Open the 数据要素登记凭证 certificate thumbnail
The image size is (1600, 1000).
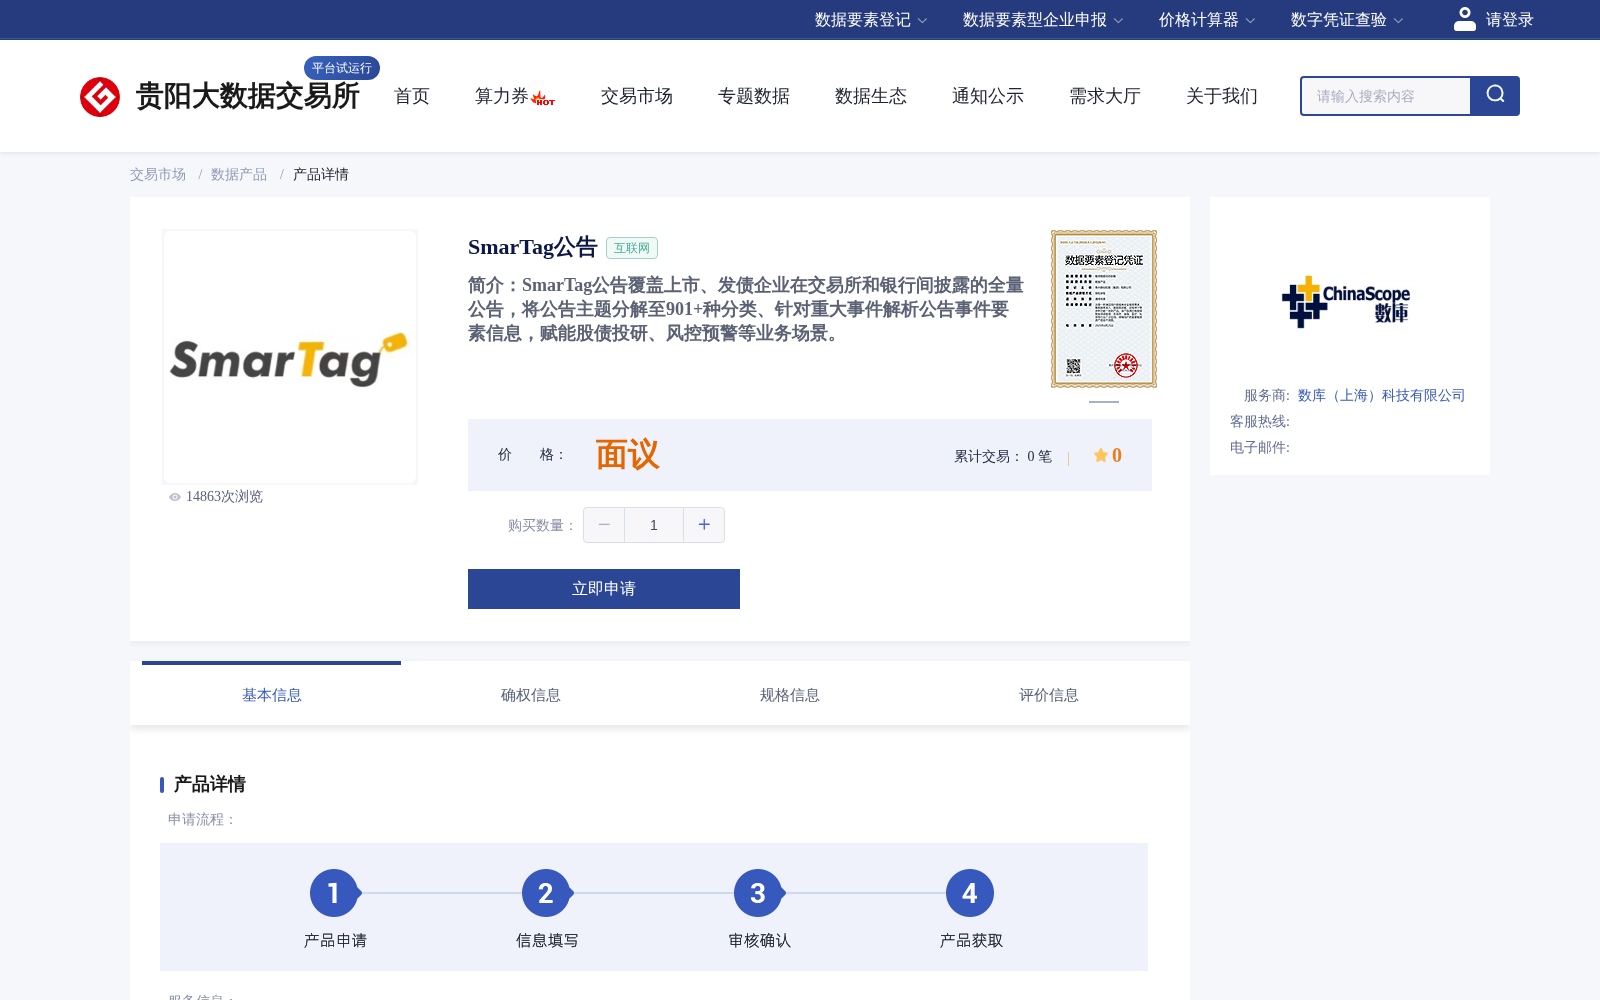1104,309
